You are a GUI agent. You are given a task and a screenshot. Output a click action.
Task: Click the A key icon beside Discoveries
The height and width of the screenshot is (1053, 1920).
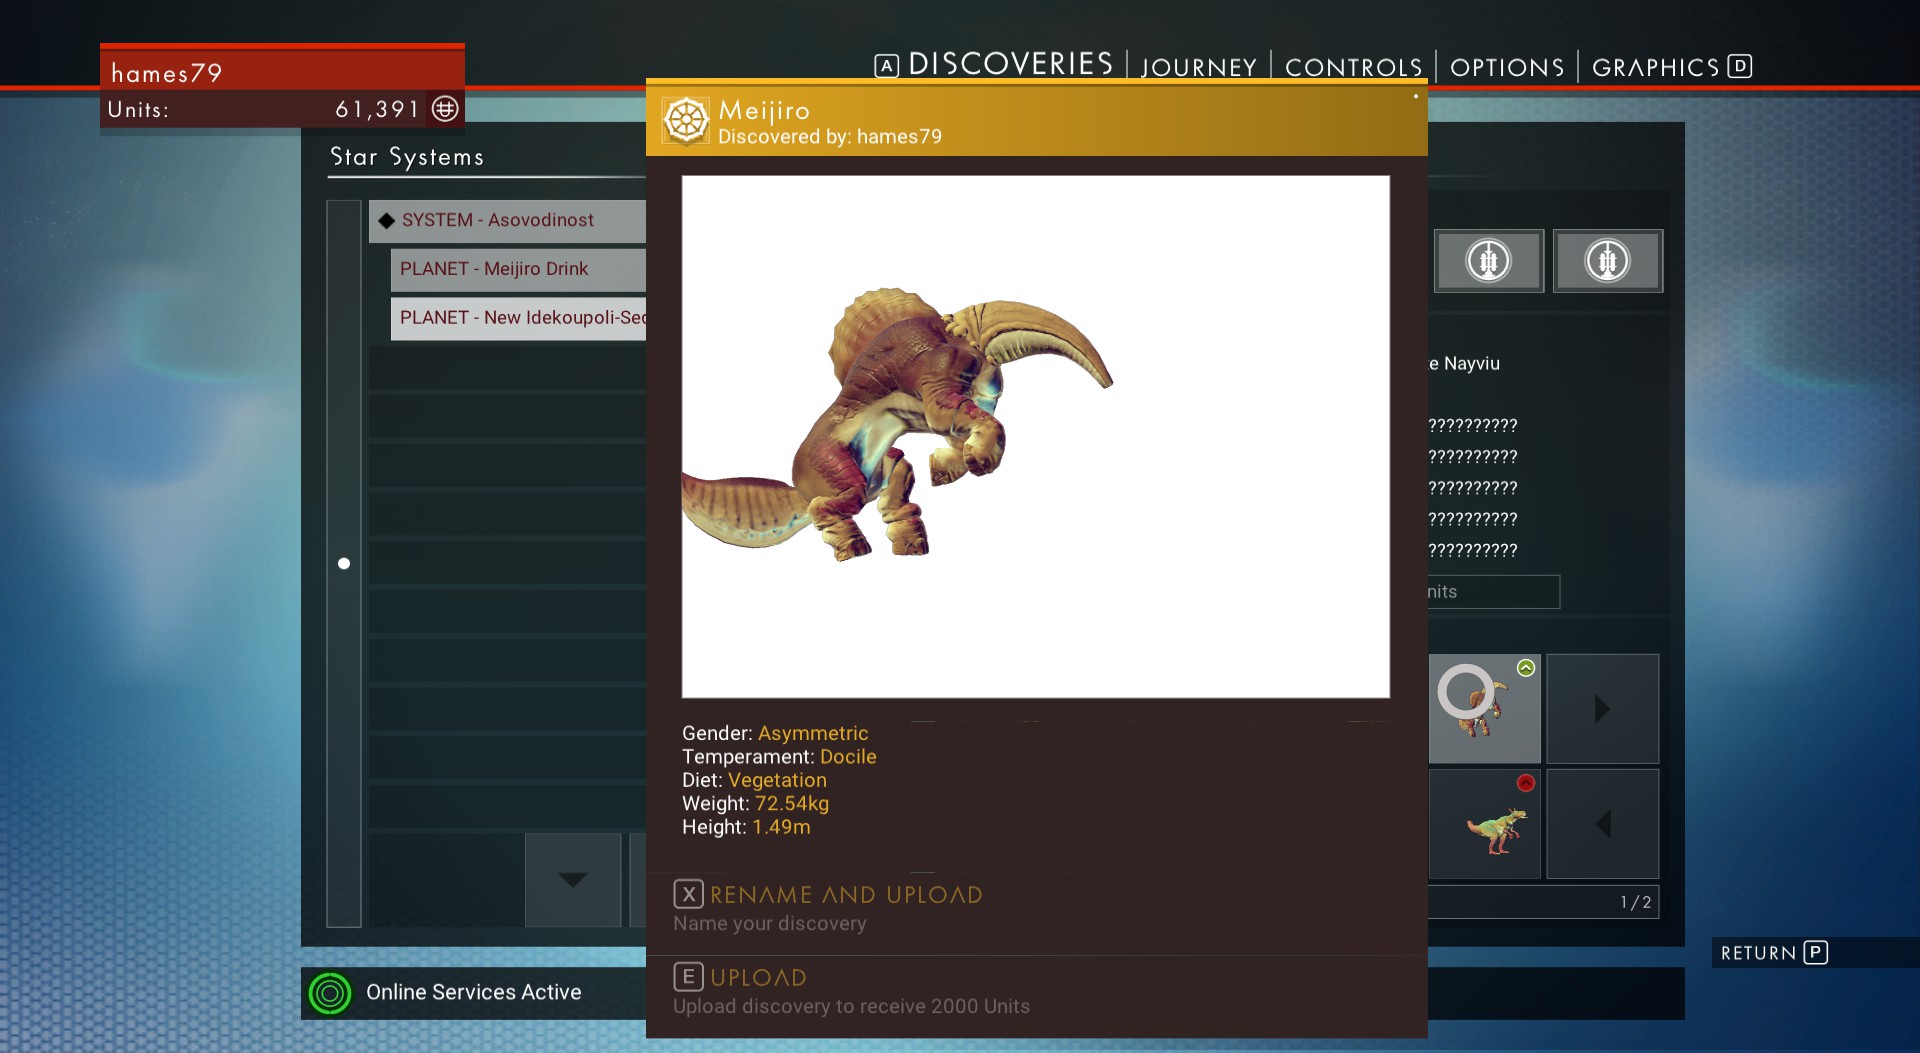tap(886, 66)
